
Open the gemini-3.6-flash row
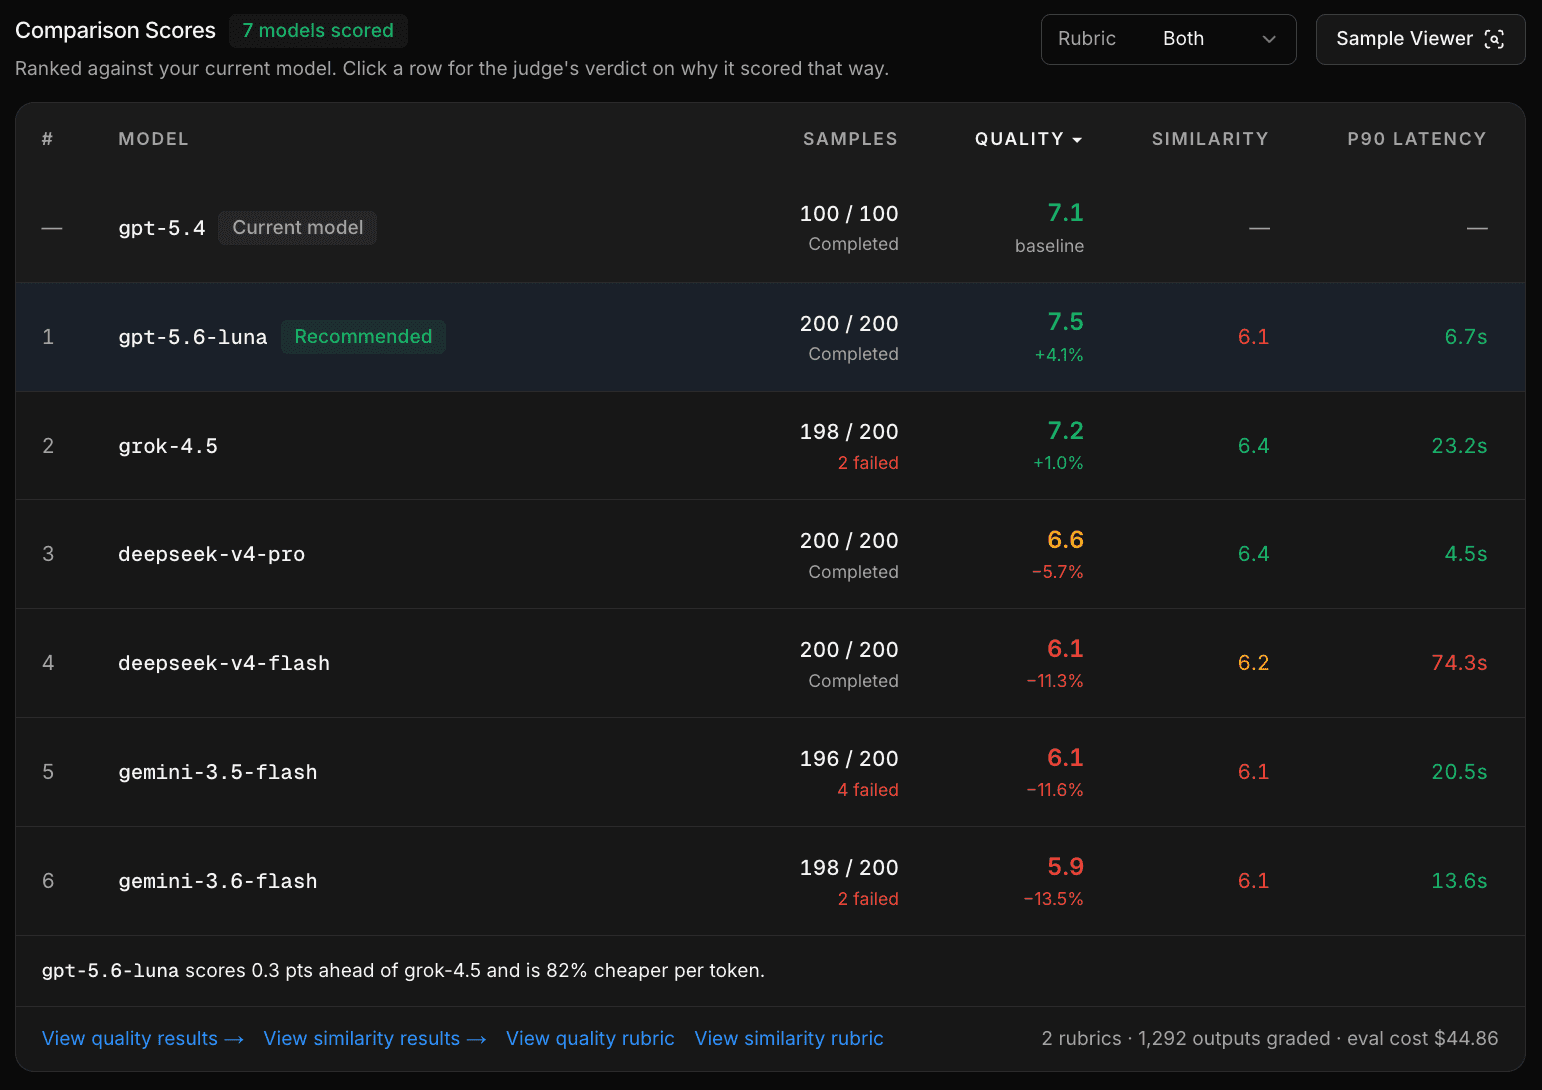[x=770, y=881]
